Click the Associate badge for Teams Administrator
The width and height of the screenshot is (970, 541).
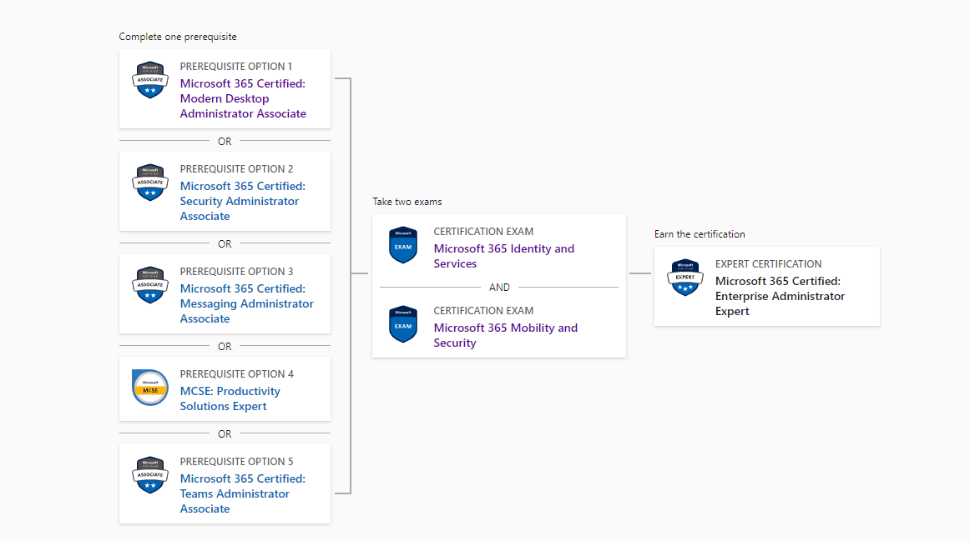click(150, 475)
